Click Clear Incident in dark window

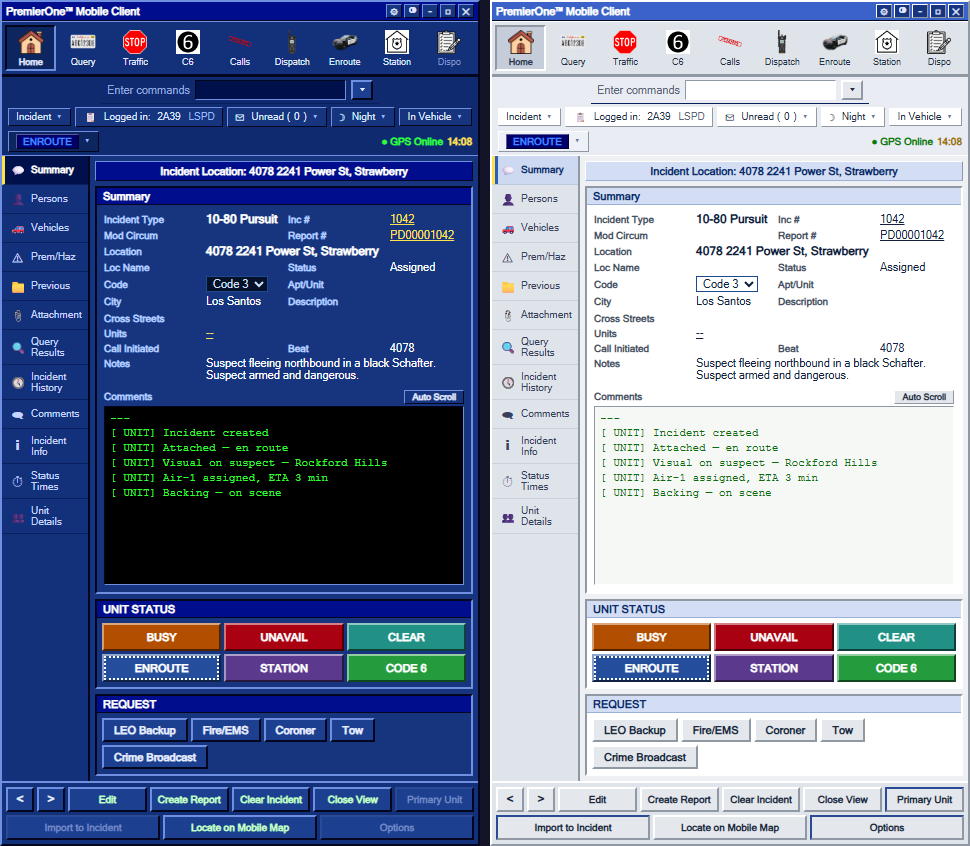pyautogui.click(x=271, y=800)
